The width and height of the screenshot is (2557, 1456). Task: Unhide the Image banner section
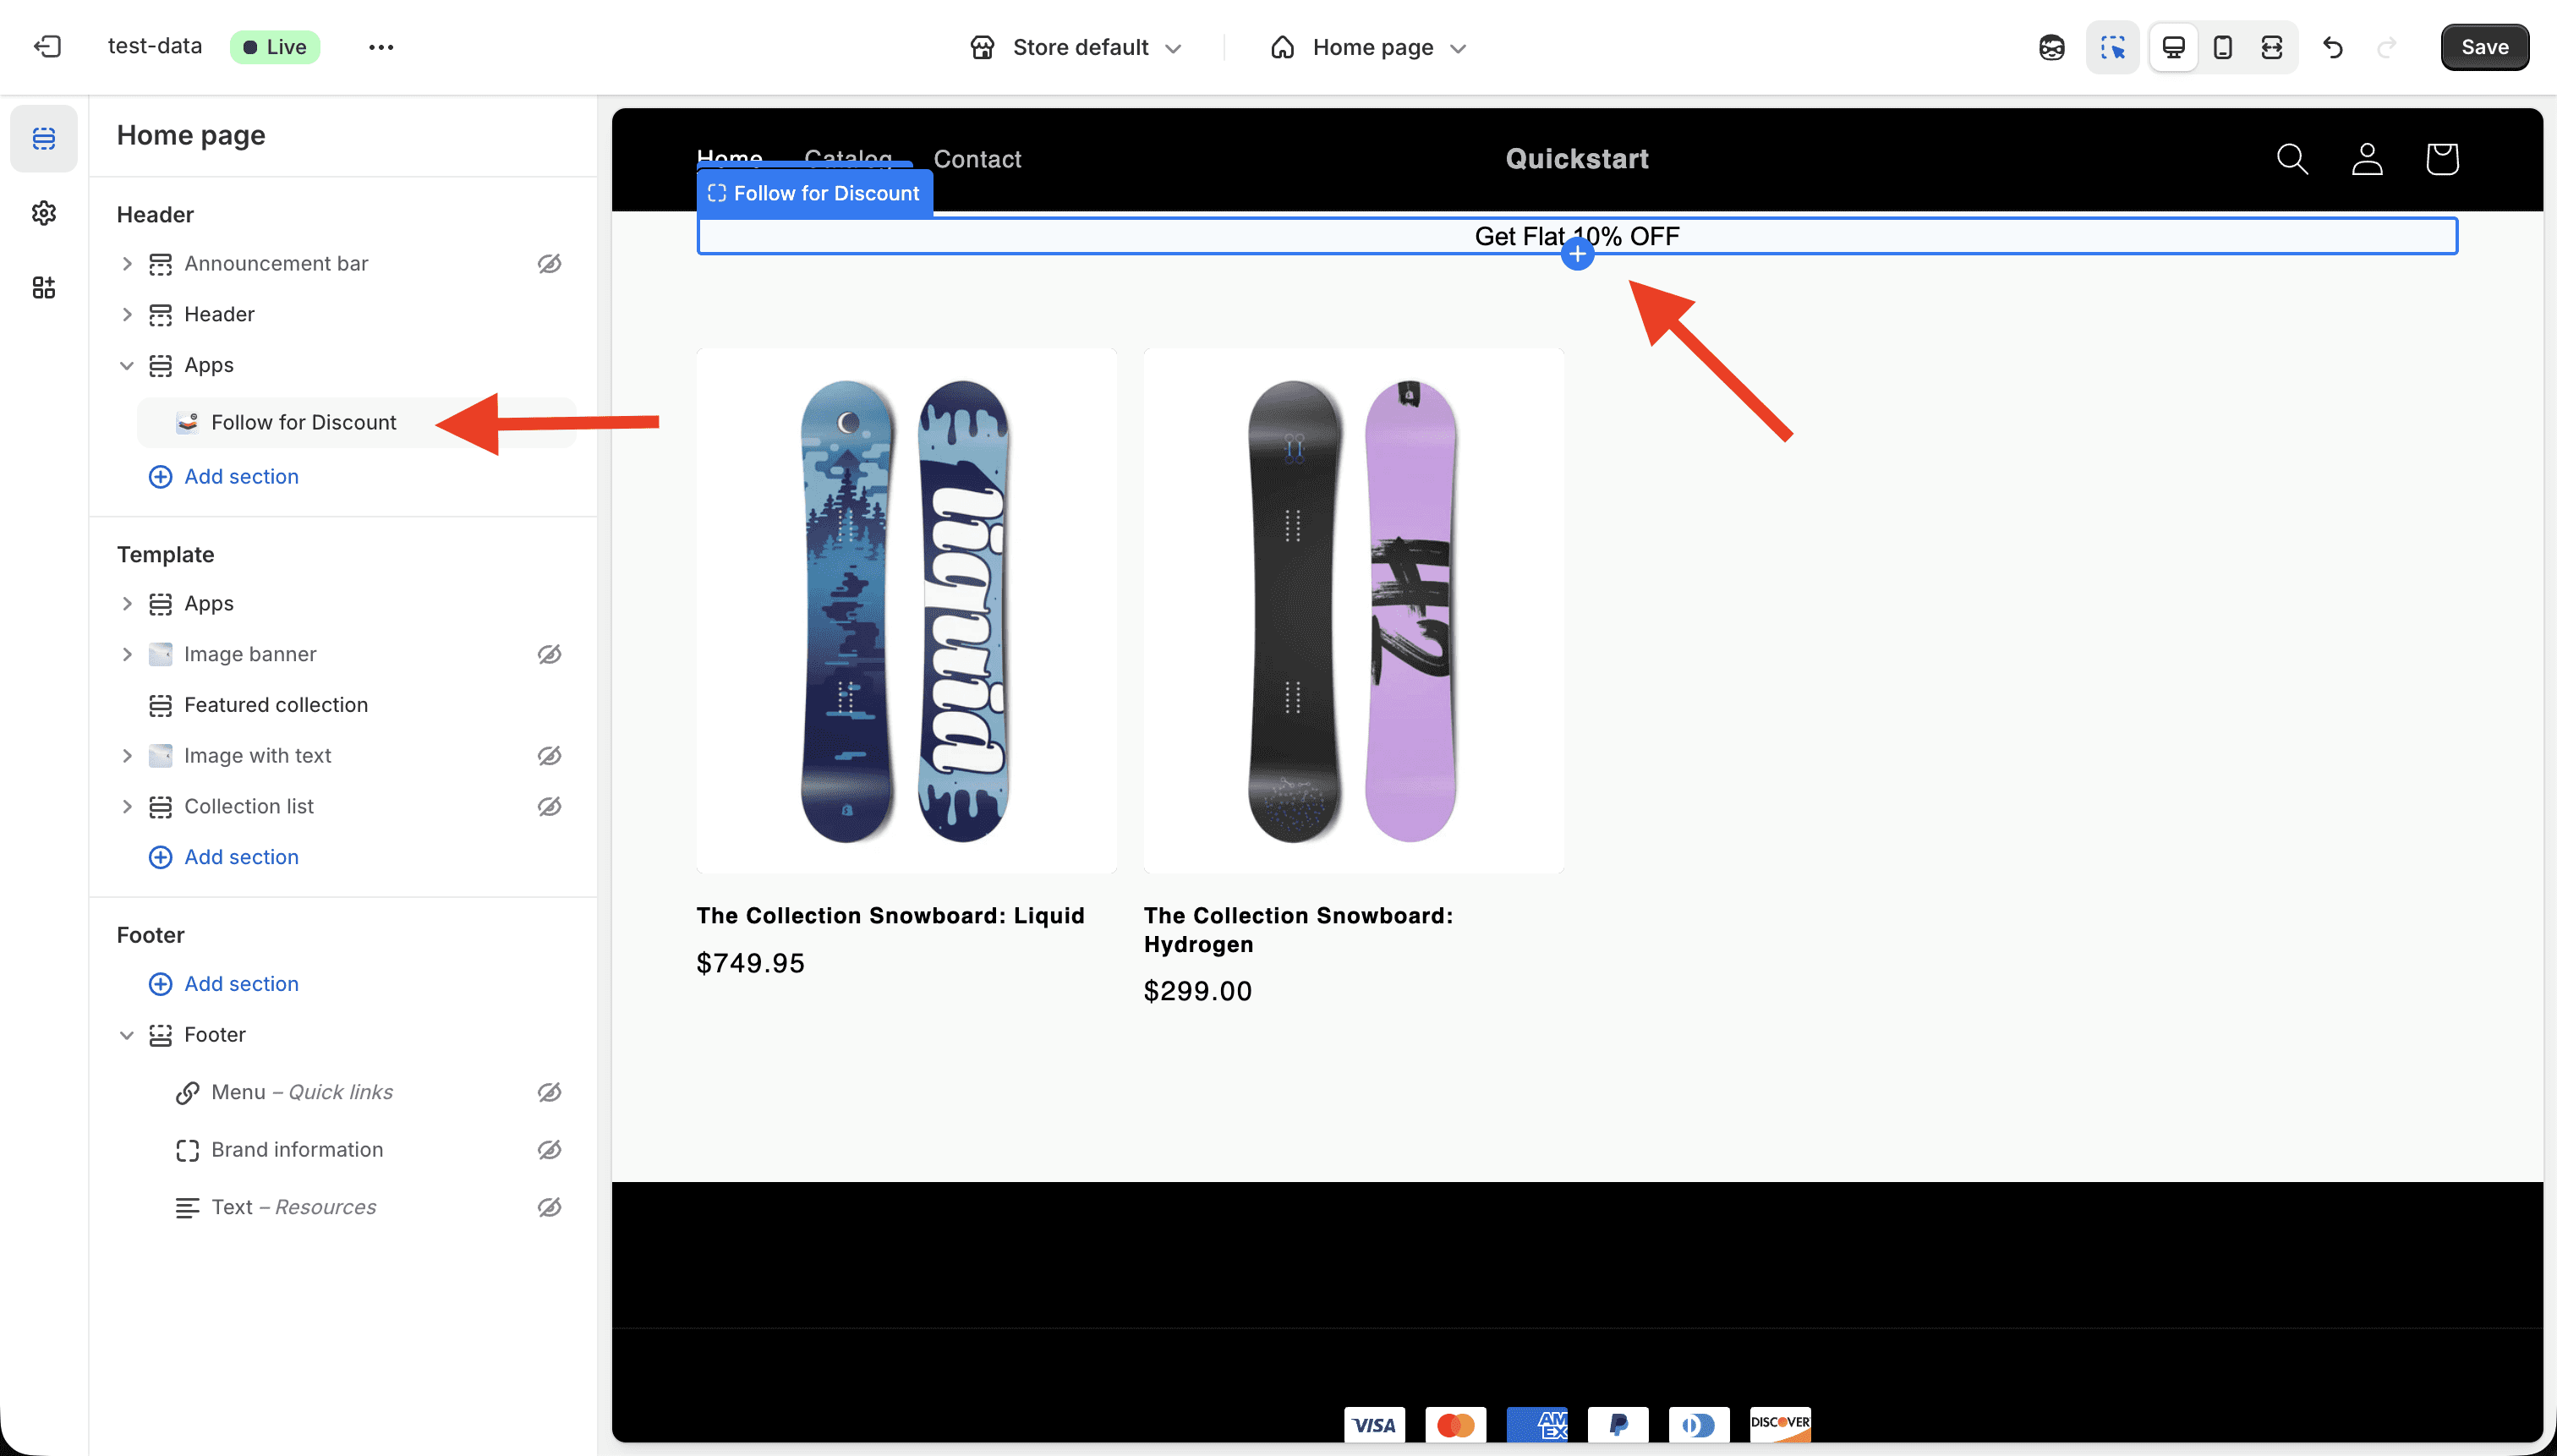(x=549, y=654)
